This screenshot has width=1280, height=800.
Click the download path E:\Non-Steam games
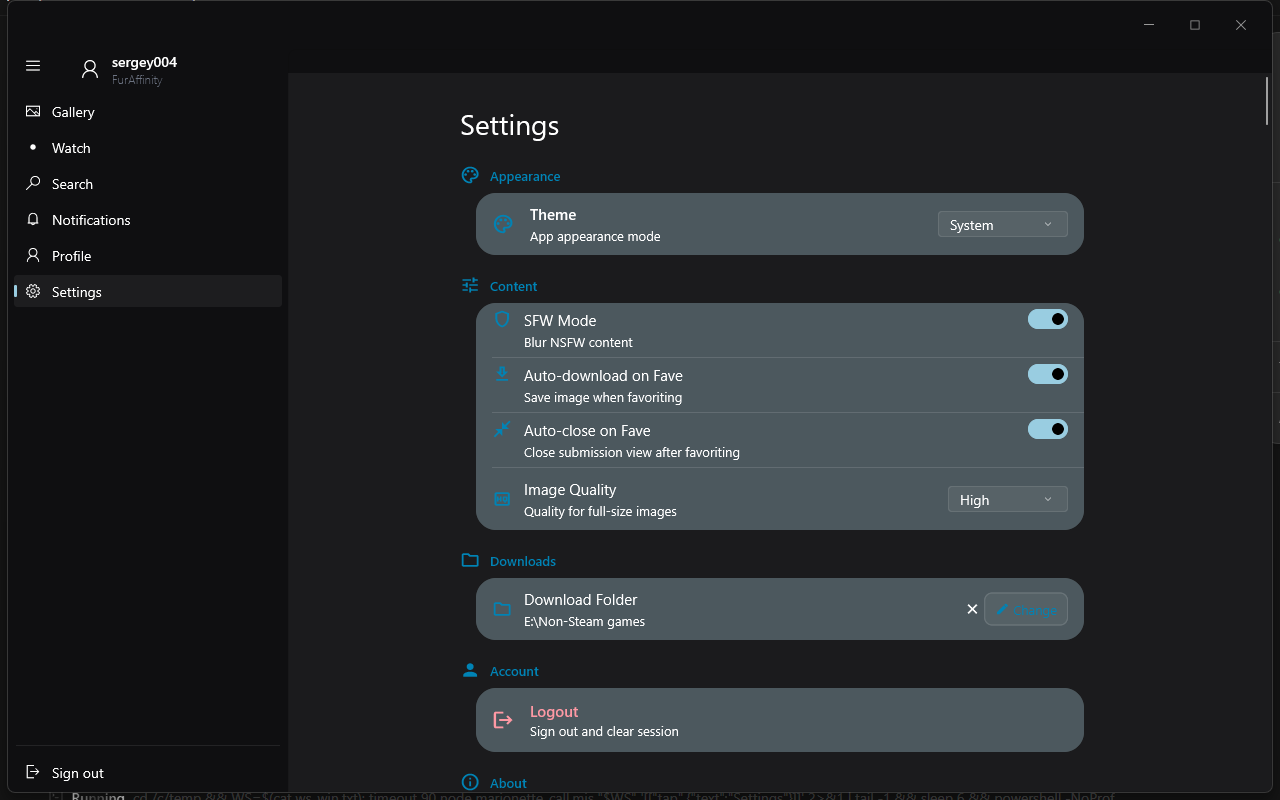click(x=584, y=621)
